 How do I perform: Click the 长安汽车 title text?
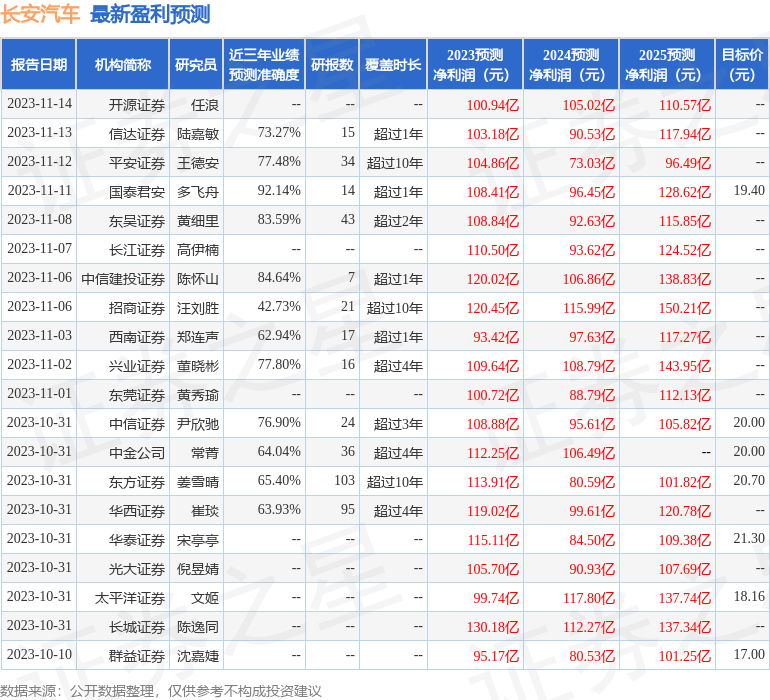pyautogui.click(x=40, y=13)
